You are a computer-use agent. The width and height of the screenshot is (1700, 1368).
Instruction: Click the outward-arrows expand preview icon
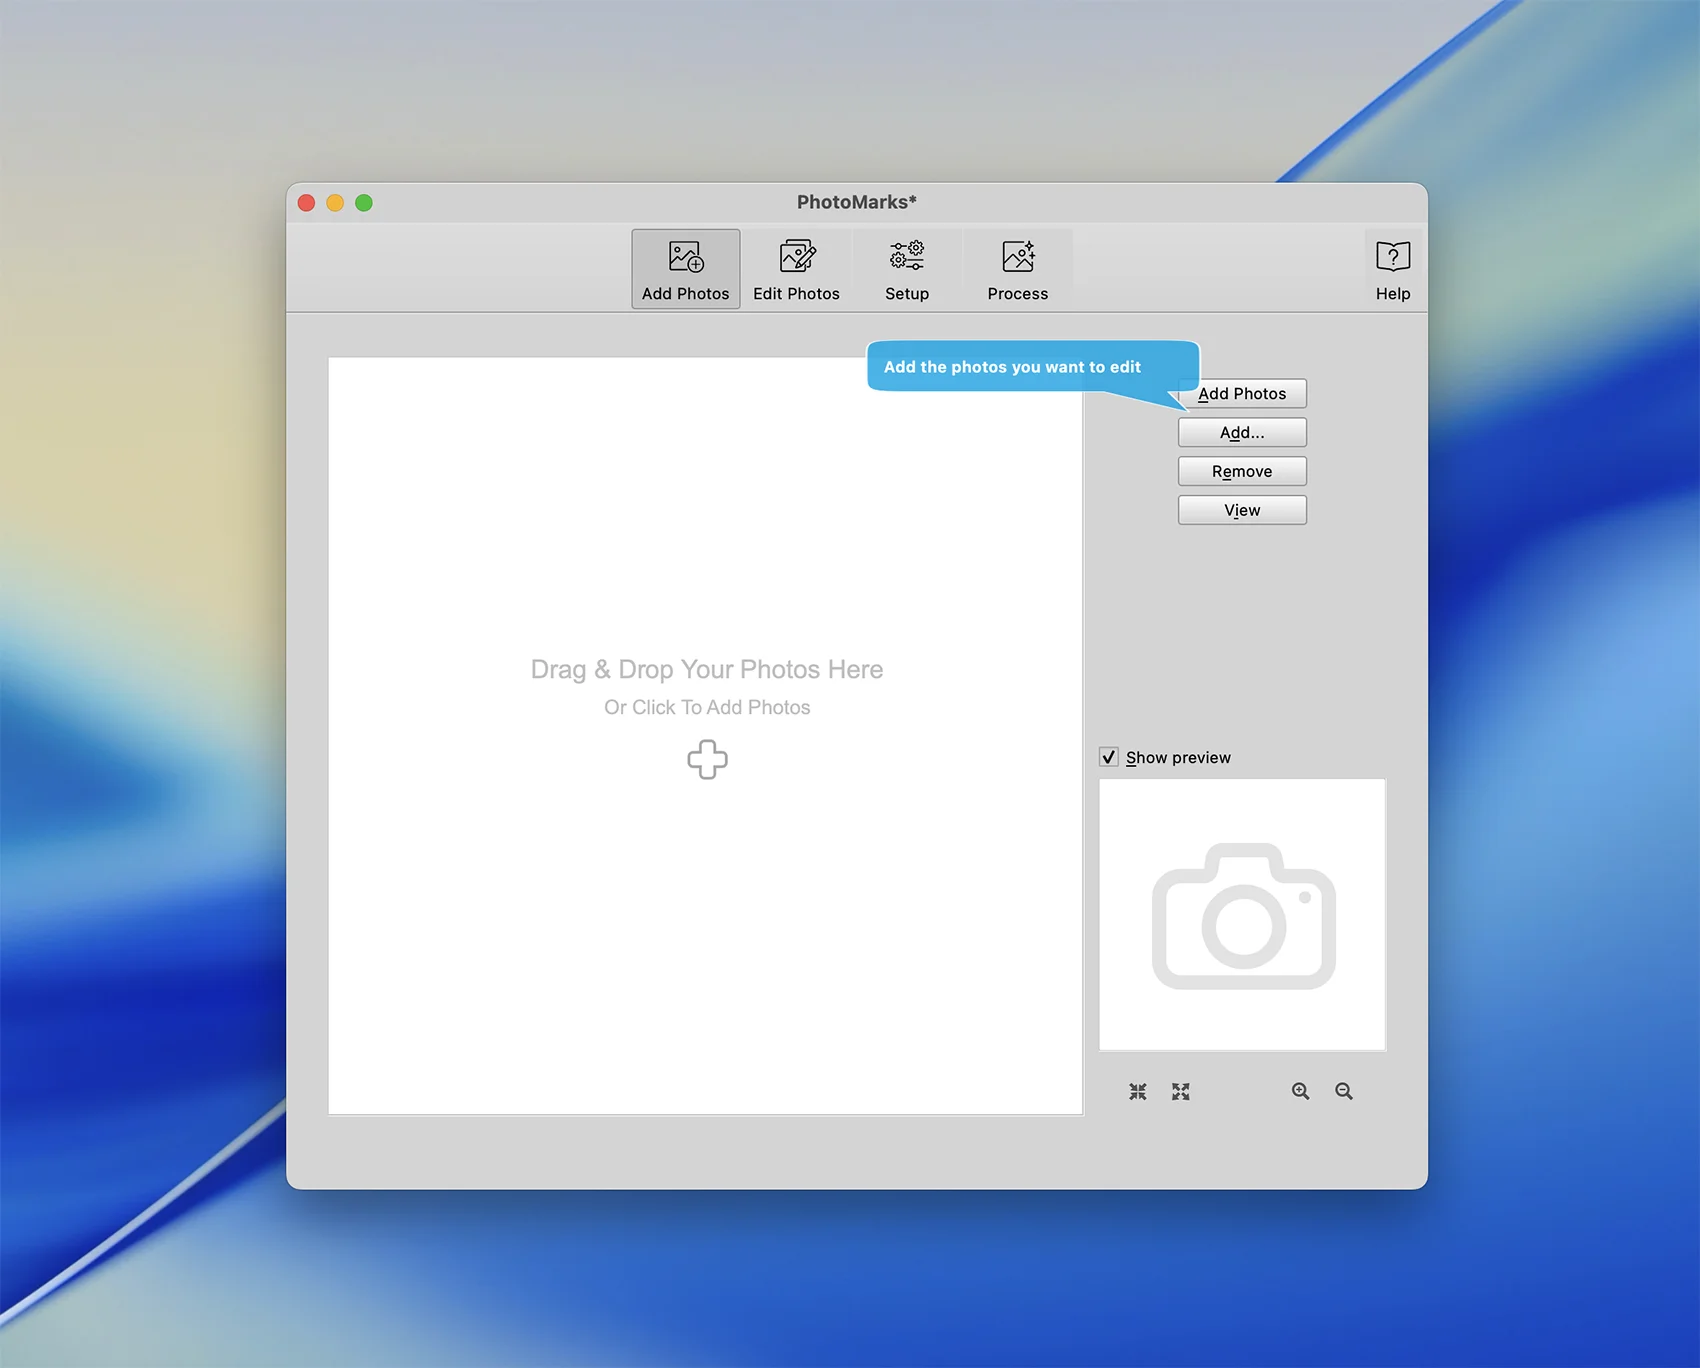[x=1181, y=1091]
